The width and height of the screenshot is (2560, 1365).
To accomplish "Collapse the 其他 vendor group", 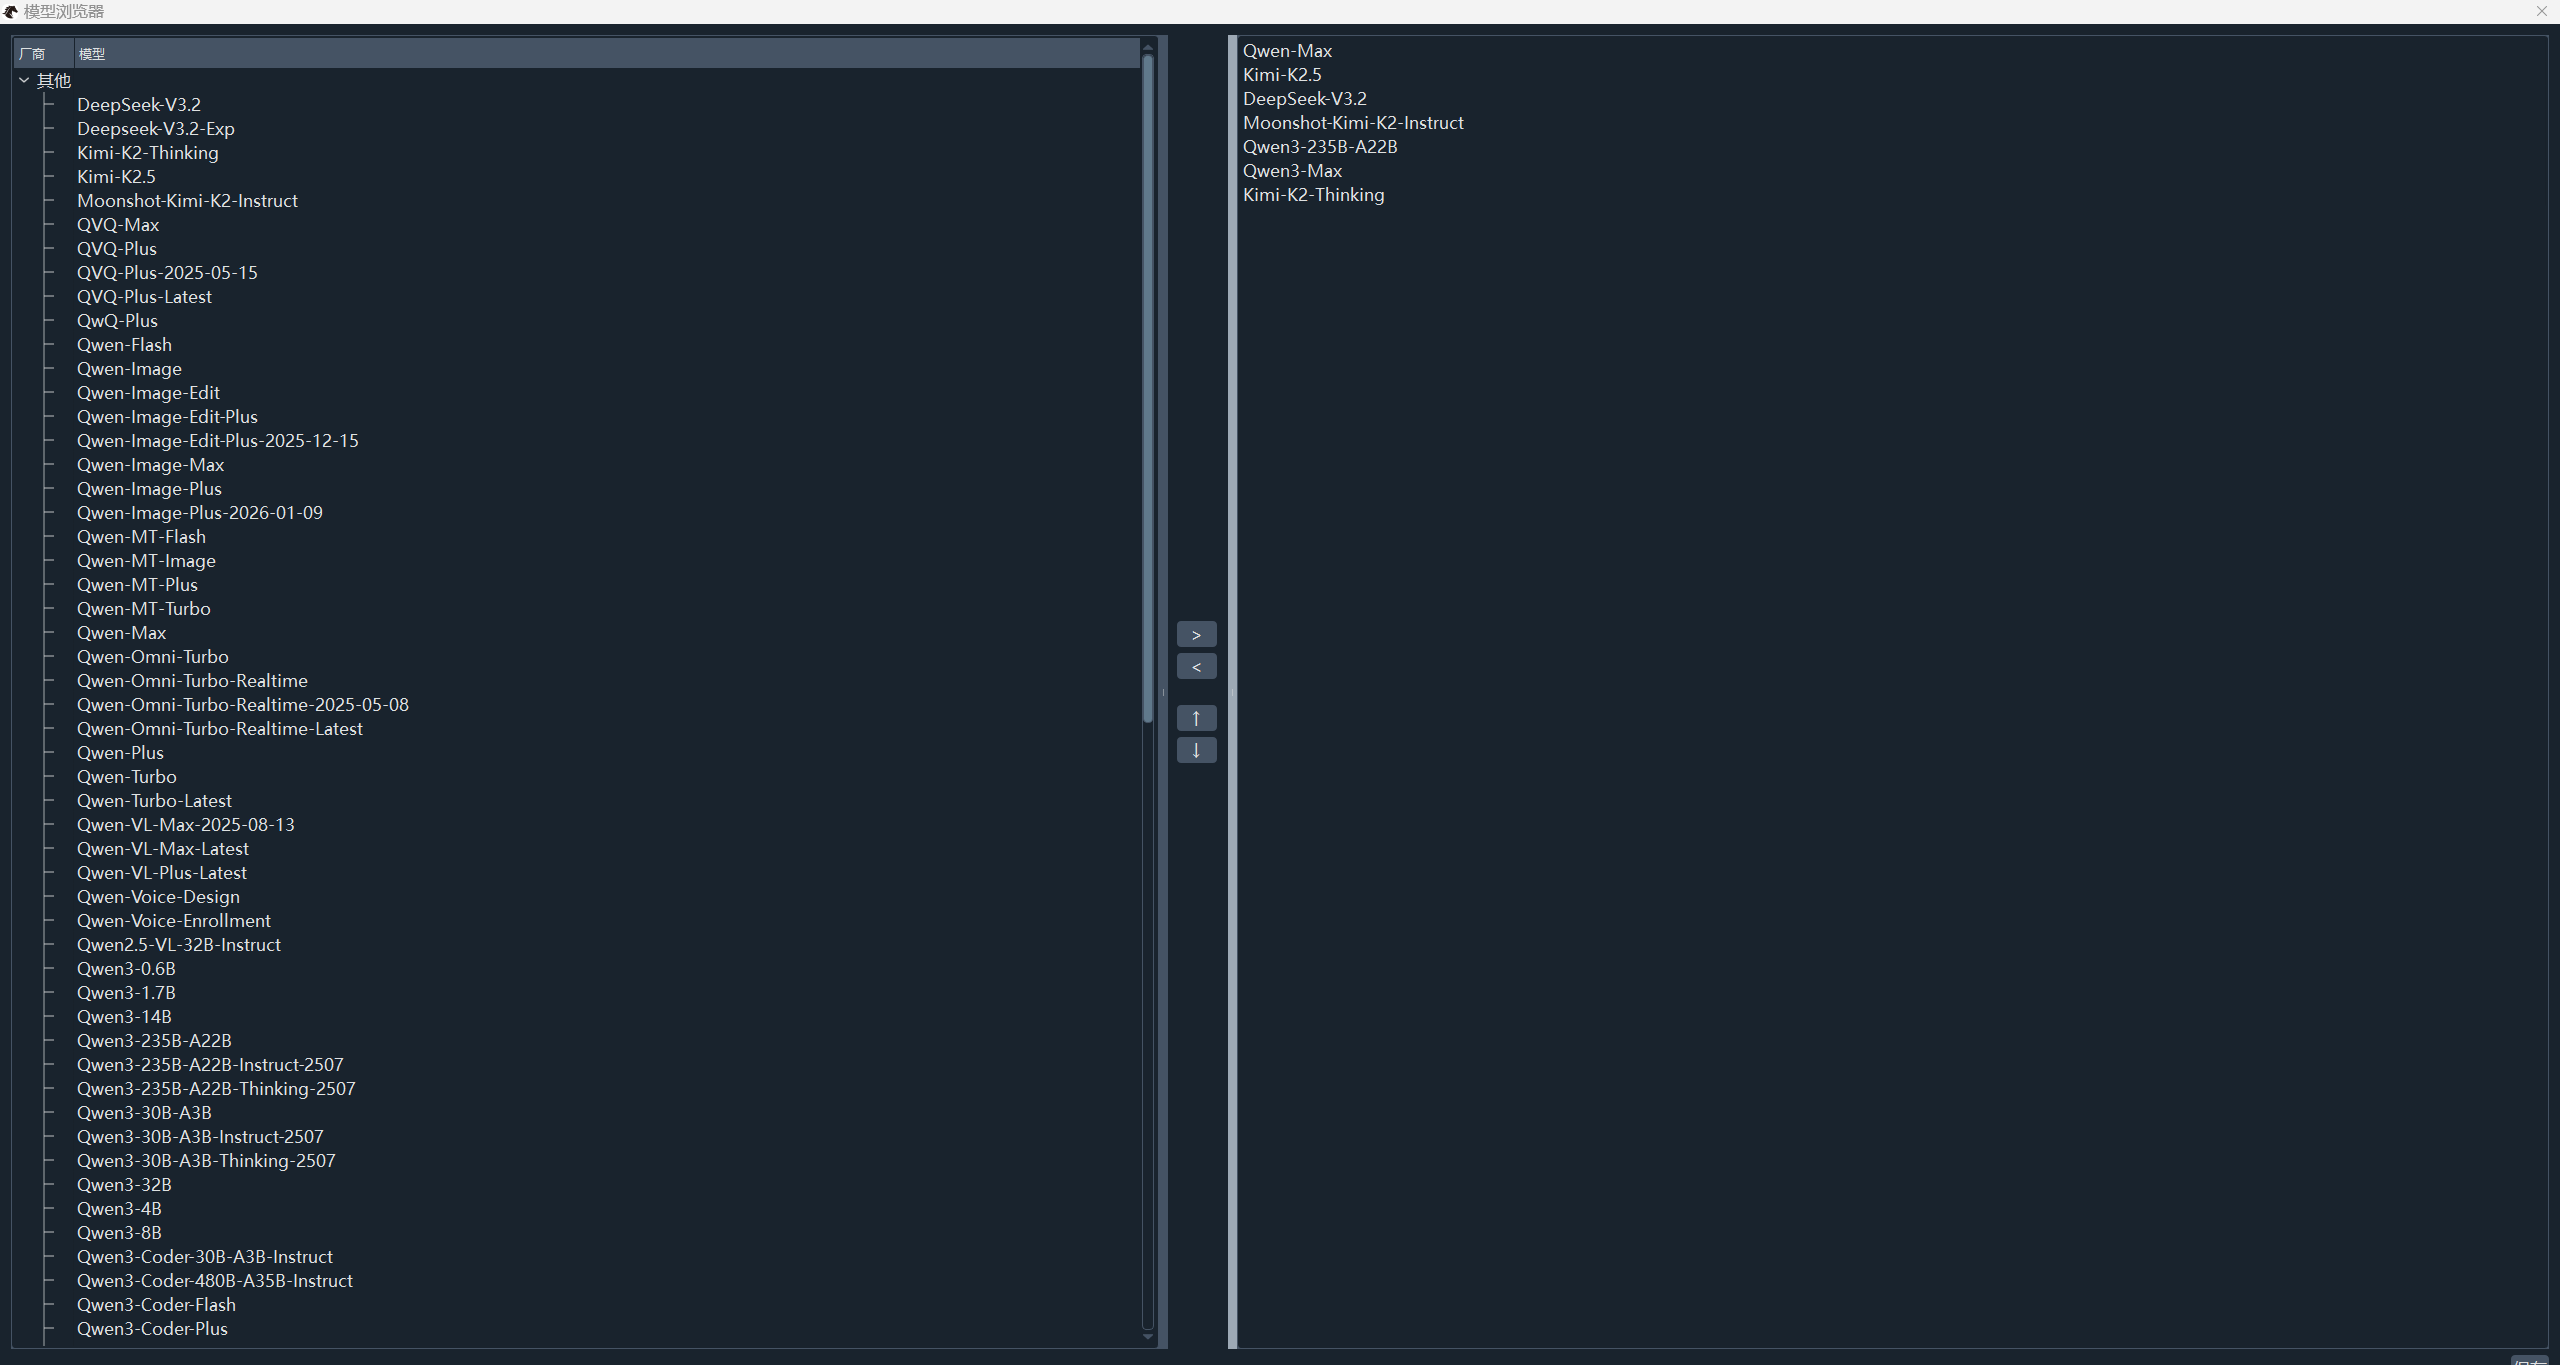I will pos(24,81).
